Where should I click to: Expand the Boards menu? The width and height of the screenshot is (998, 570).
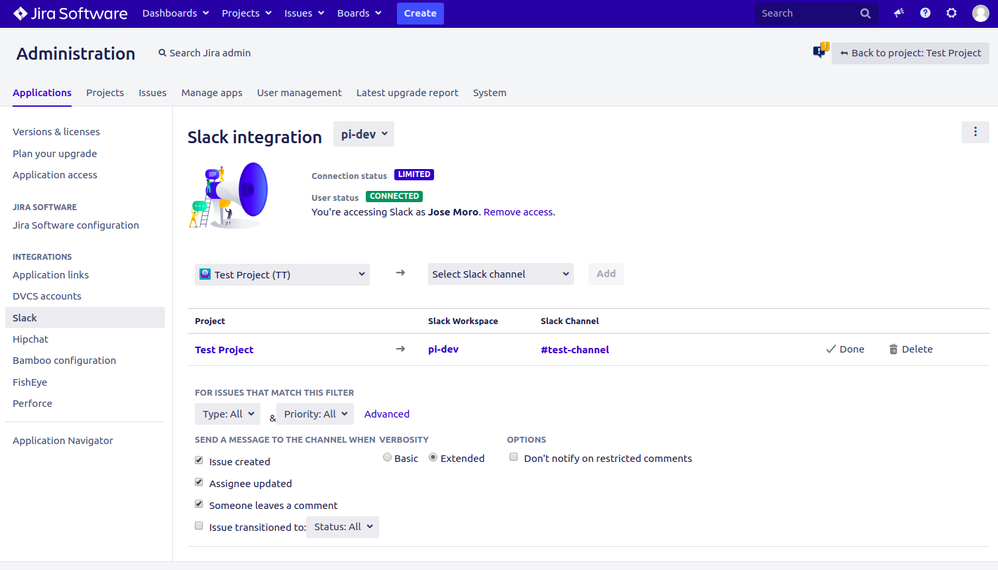(x=359, y=13)
